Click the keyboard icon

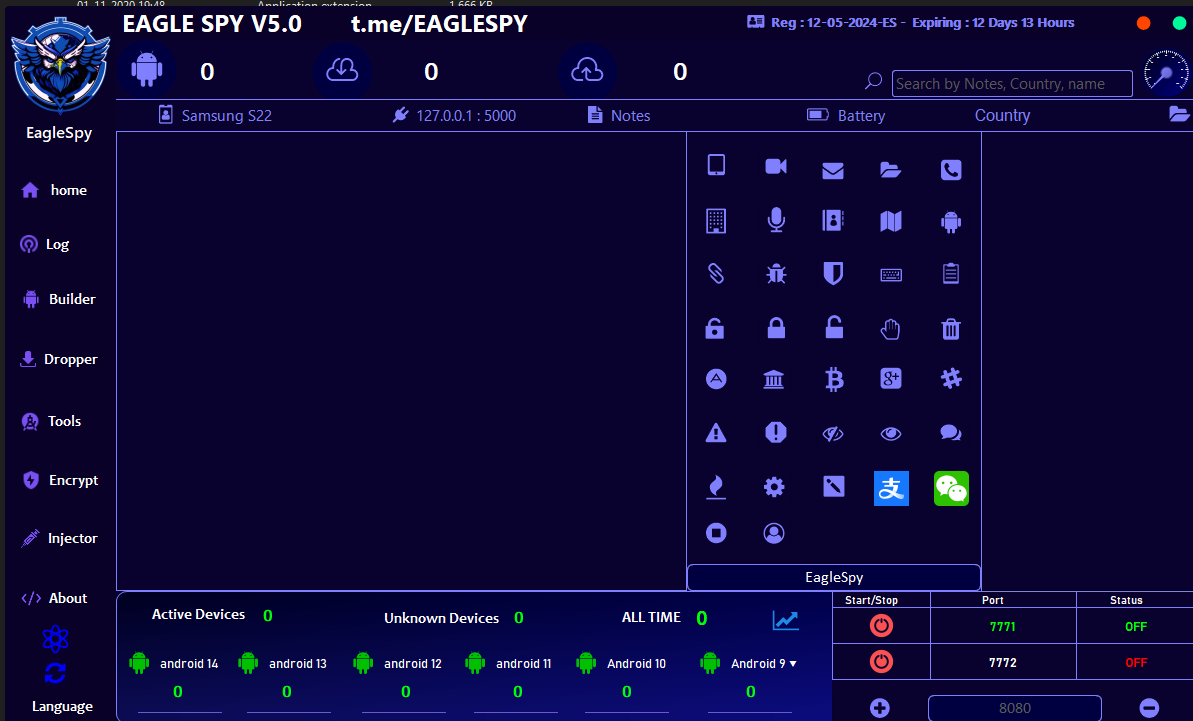point(891,275)
